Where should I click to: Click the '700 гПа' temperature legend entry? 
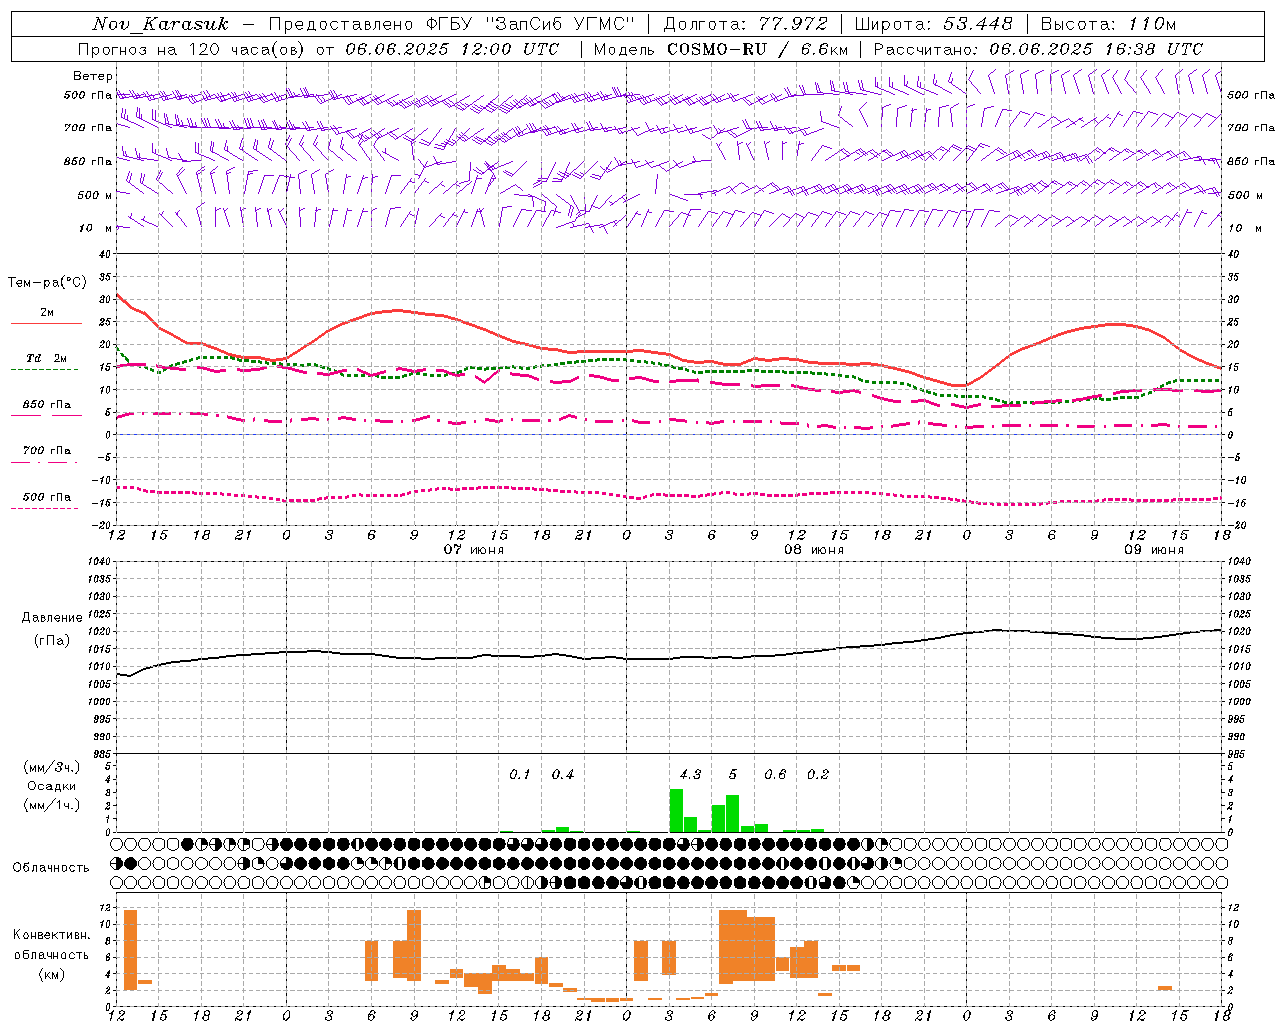point(46,451)
